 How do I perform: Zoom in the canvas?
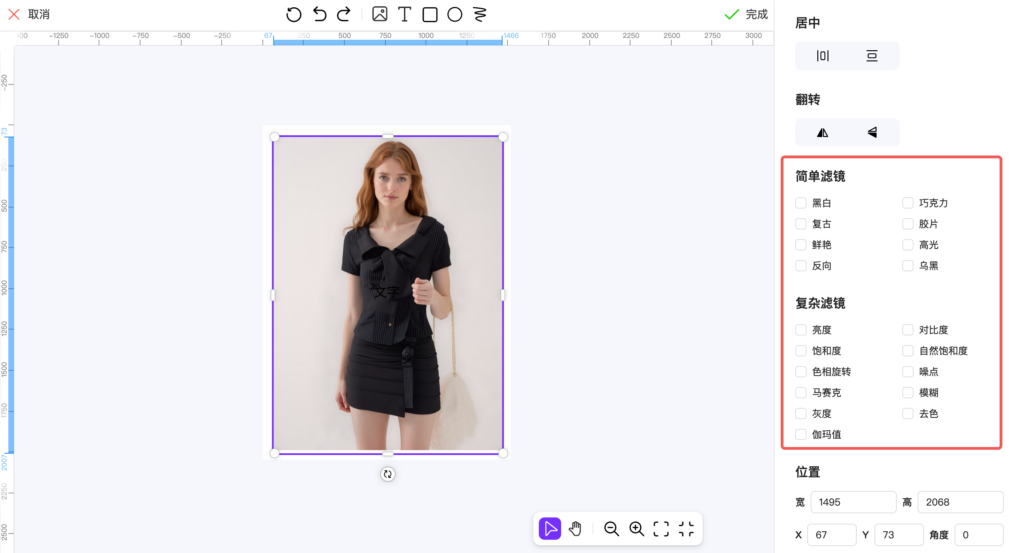637,529
